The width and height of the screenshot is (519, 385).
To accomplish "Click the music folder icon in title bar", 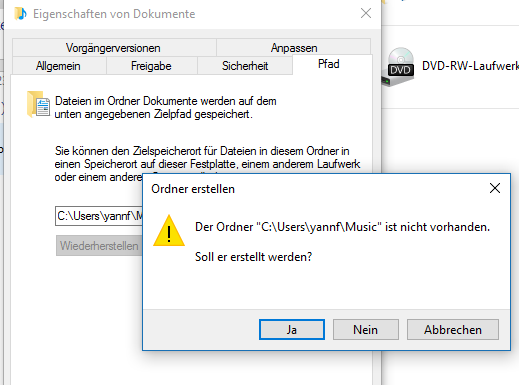I will (x=20, y=14).
